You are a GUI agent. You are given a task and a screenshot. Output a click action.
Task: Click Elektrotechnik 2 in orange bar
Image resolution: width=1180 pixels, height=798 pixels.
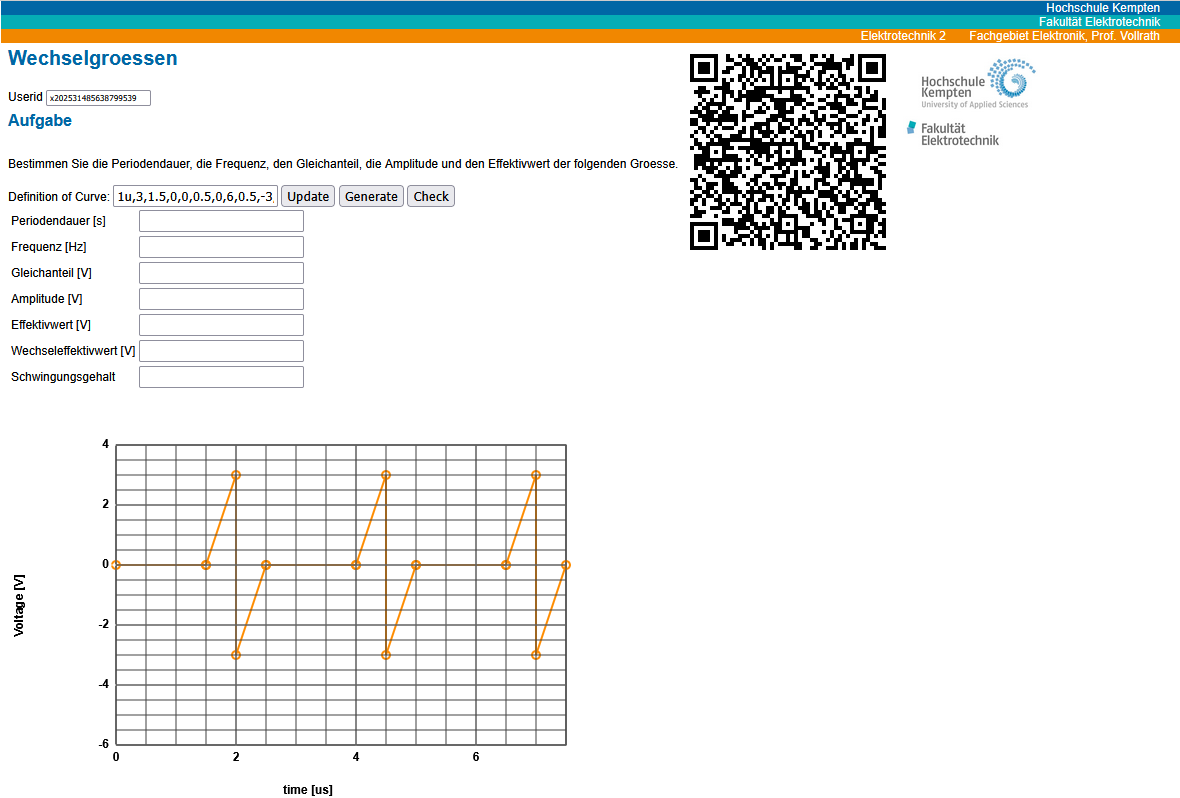coord(903,36)
